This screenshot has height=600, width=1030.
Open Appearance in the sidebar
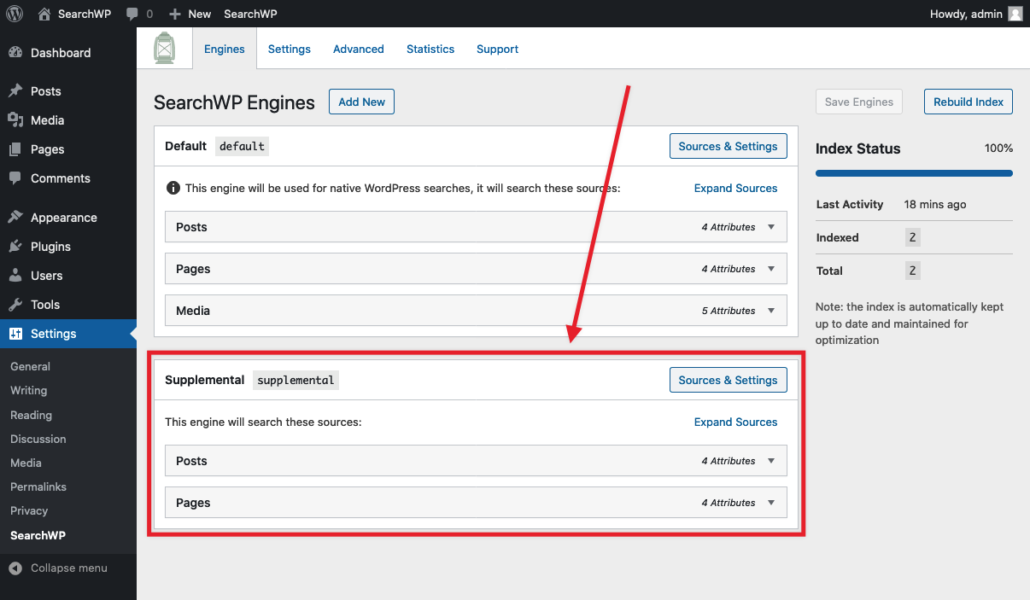(x=63, y=217)
